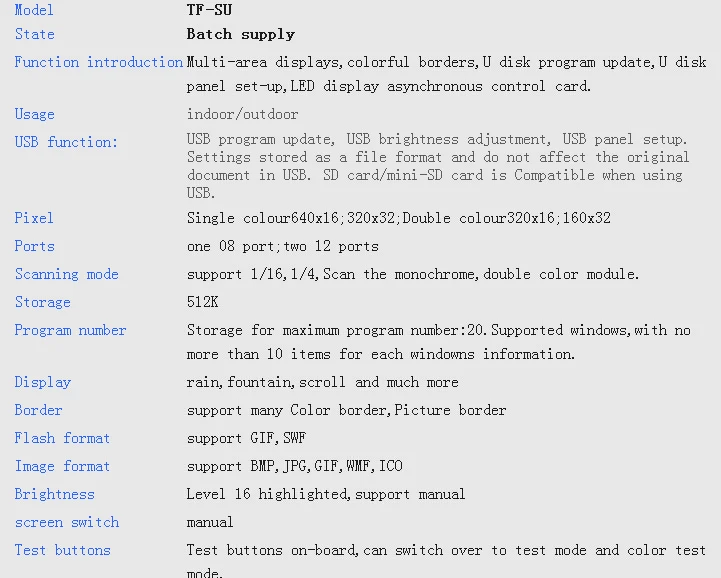Click the Ports label
Viewport: 721px width, 578px height.
35,246
